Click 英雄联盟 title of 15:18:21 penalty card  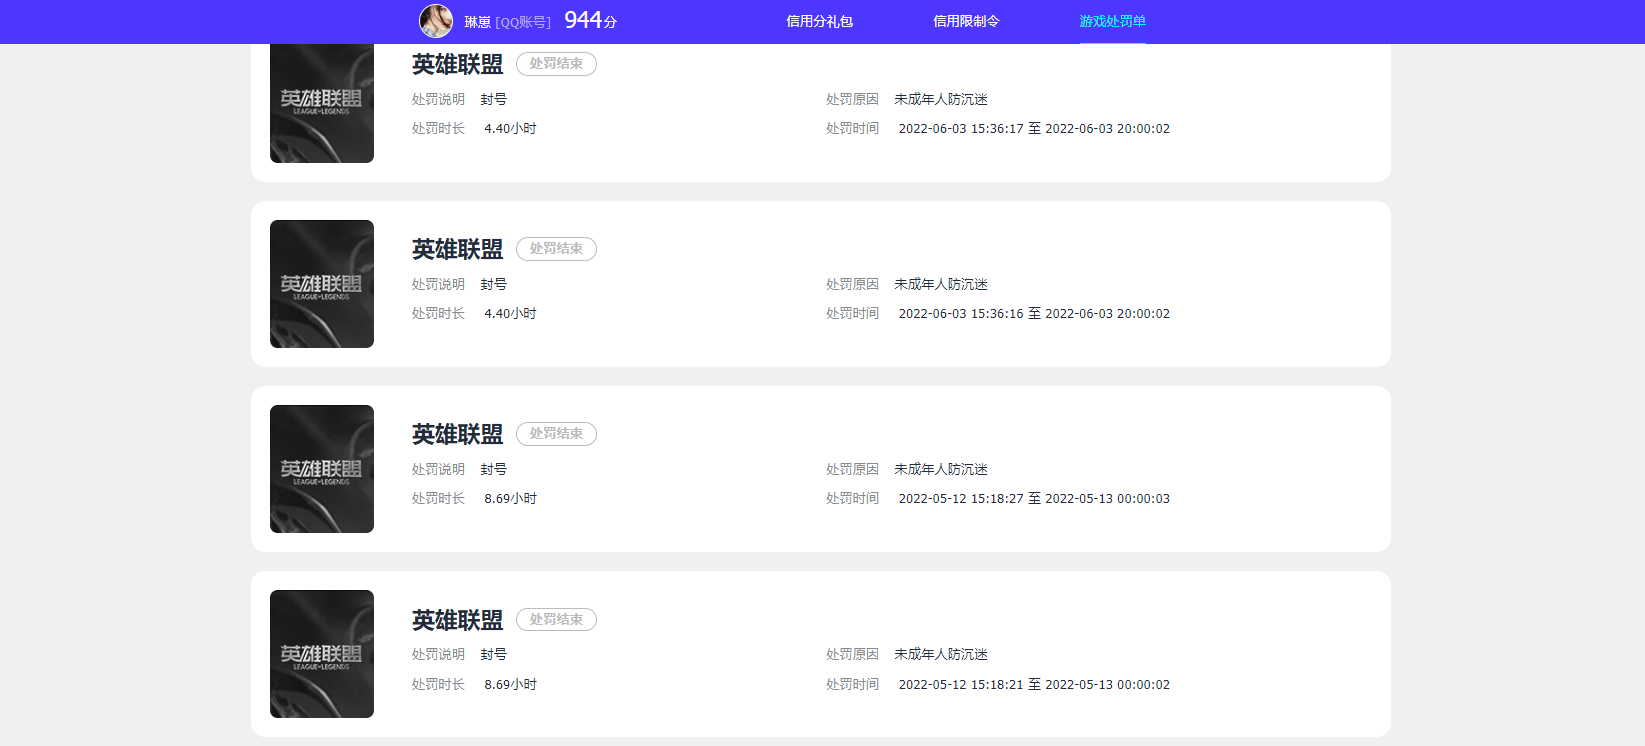(457, 620)
